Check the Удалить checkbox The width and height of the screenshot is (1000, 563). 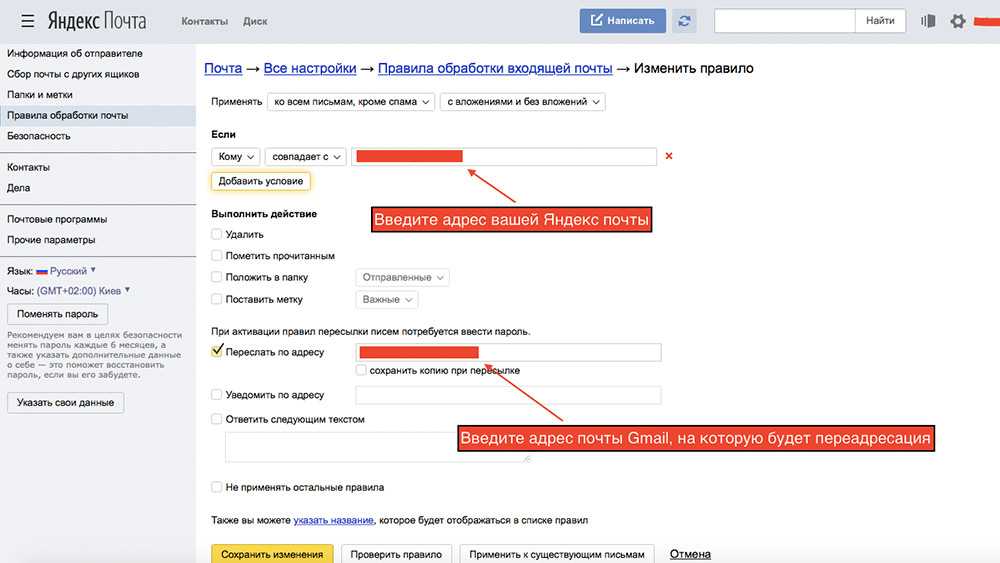pyautogui.click(x=217, y=234)
